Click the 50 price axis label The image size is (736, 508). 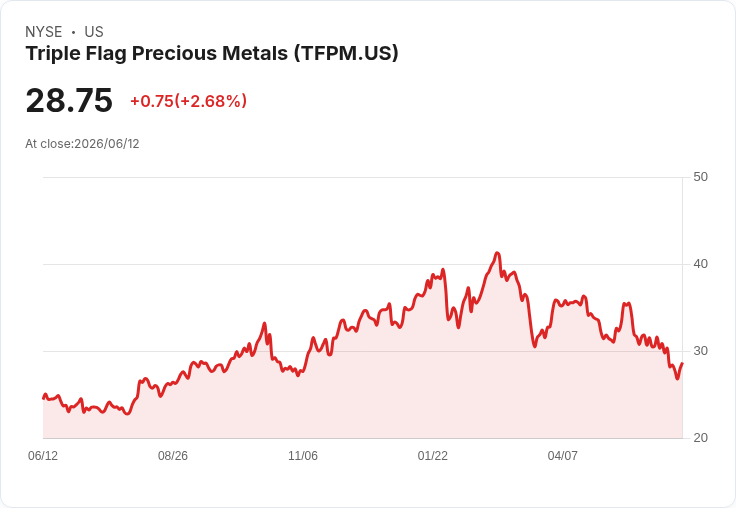click(700, 177)
